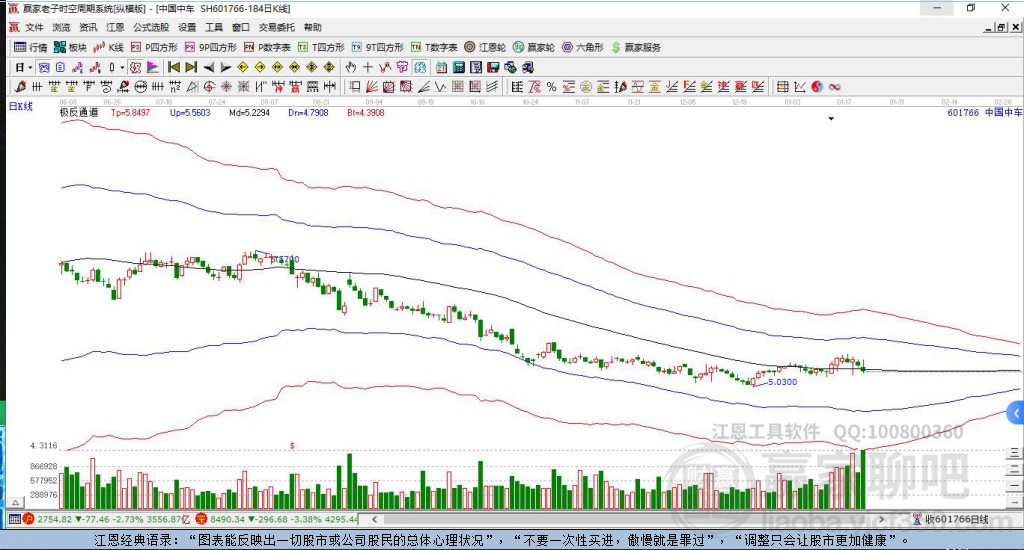This screenshot has height=550, width=1024.
Task: Click the 5.0300 price annotation
Action: coord(782,382)
